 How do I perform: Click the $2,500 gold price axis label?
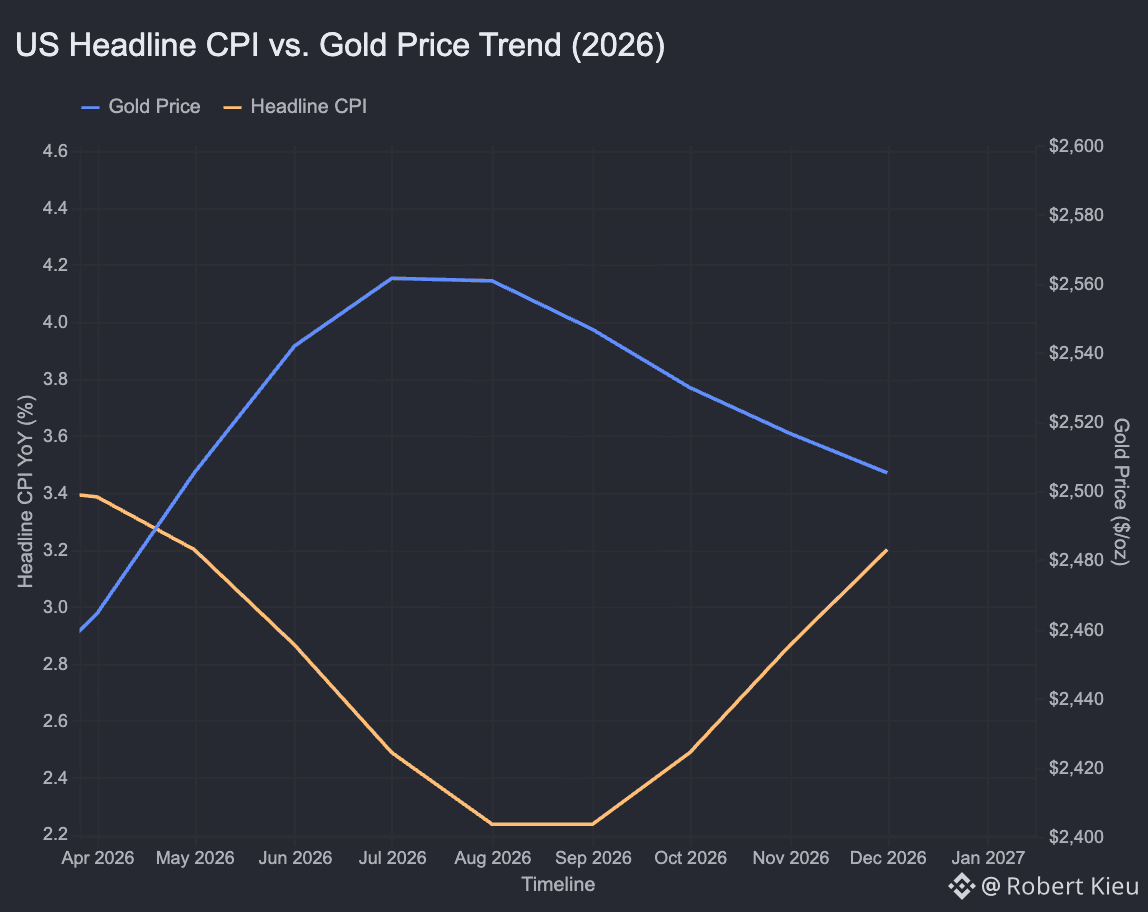click(1076, 490)
